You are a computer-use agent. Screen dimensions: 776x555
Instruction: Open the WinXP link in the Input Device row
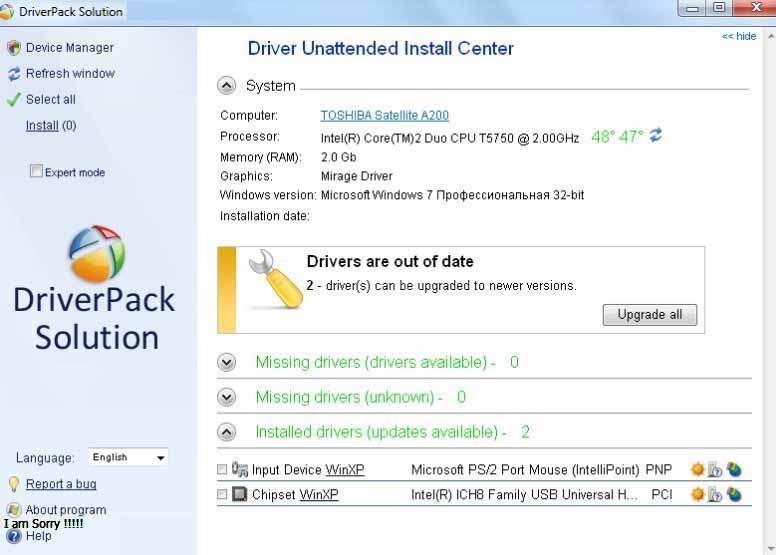coord(345,469)
